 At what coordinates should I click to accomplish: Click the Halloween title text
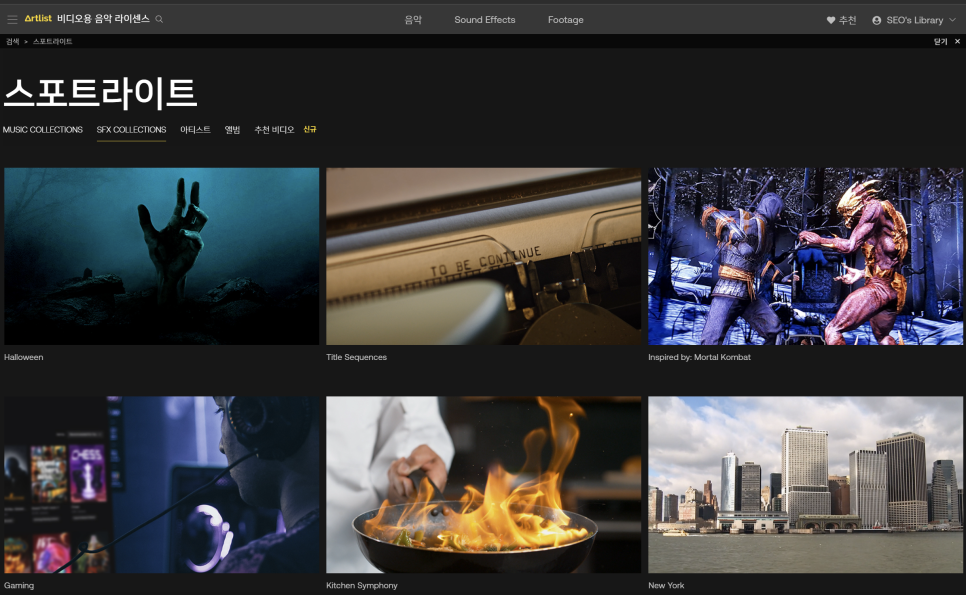[x=23, y=357]
